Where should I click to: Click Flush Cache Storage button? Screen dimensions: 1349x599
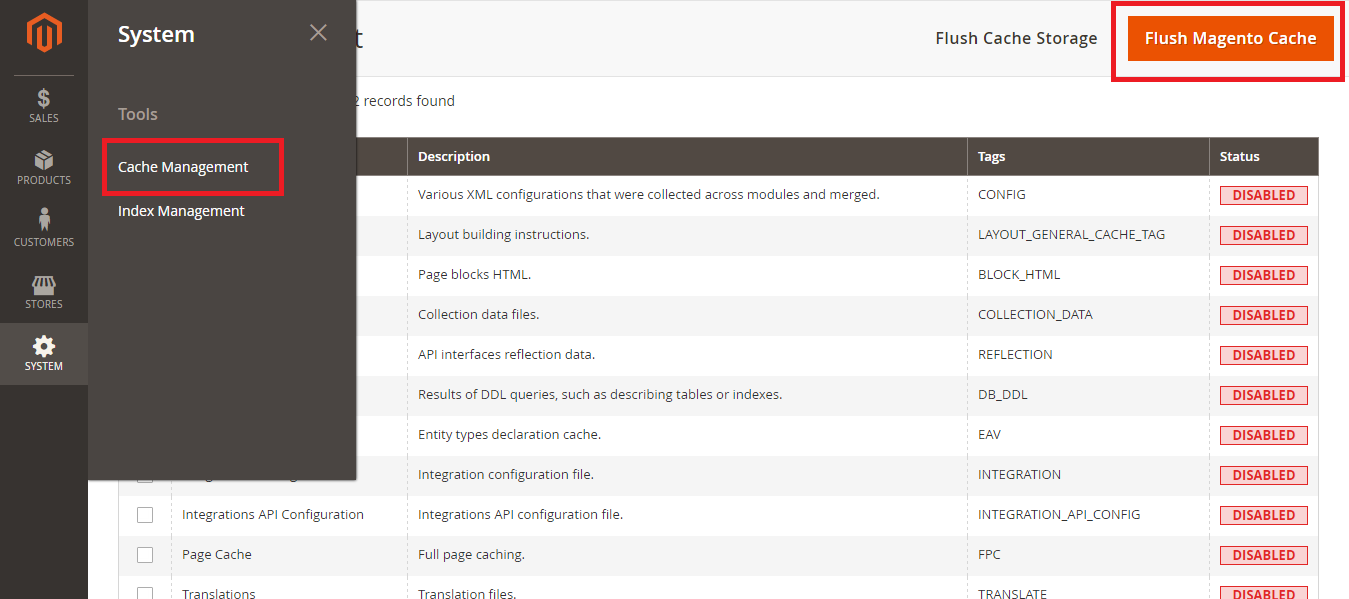(x=1016, y=38)
